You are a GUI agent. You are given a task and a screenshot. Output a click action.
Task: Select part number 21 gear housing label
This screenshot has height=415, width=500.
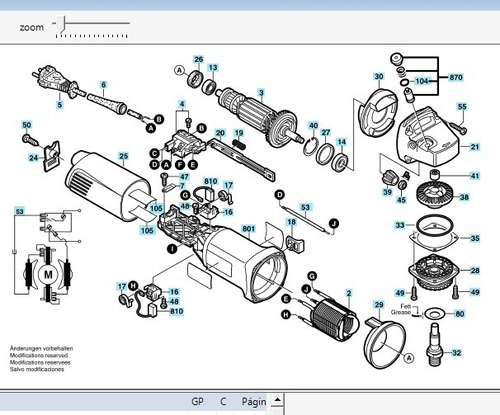[475, 147]
